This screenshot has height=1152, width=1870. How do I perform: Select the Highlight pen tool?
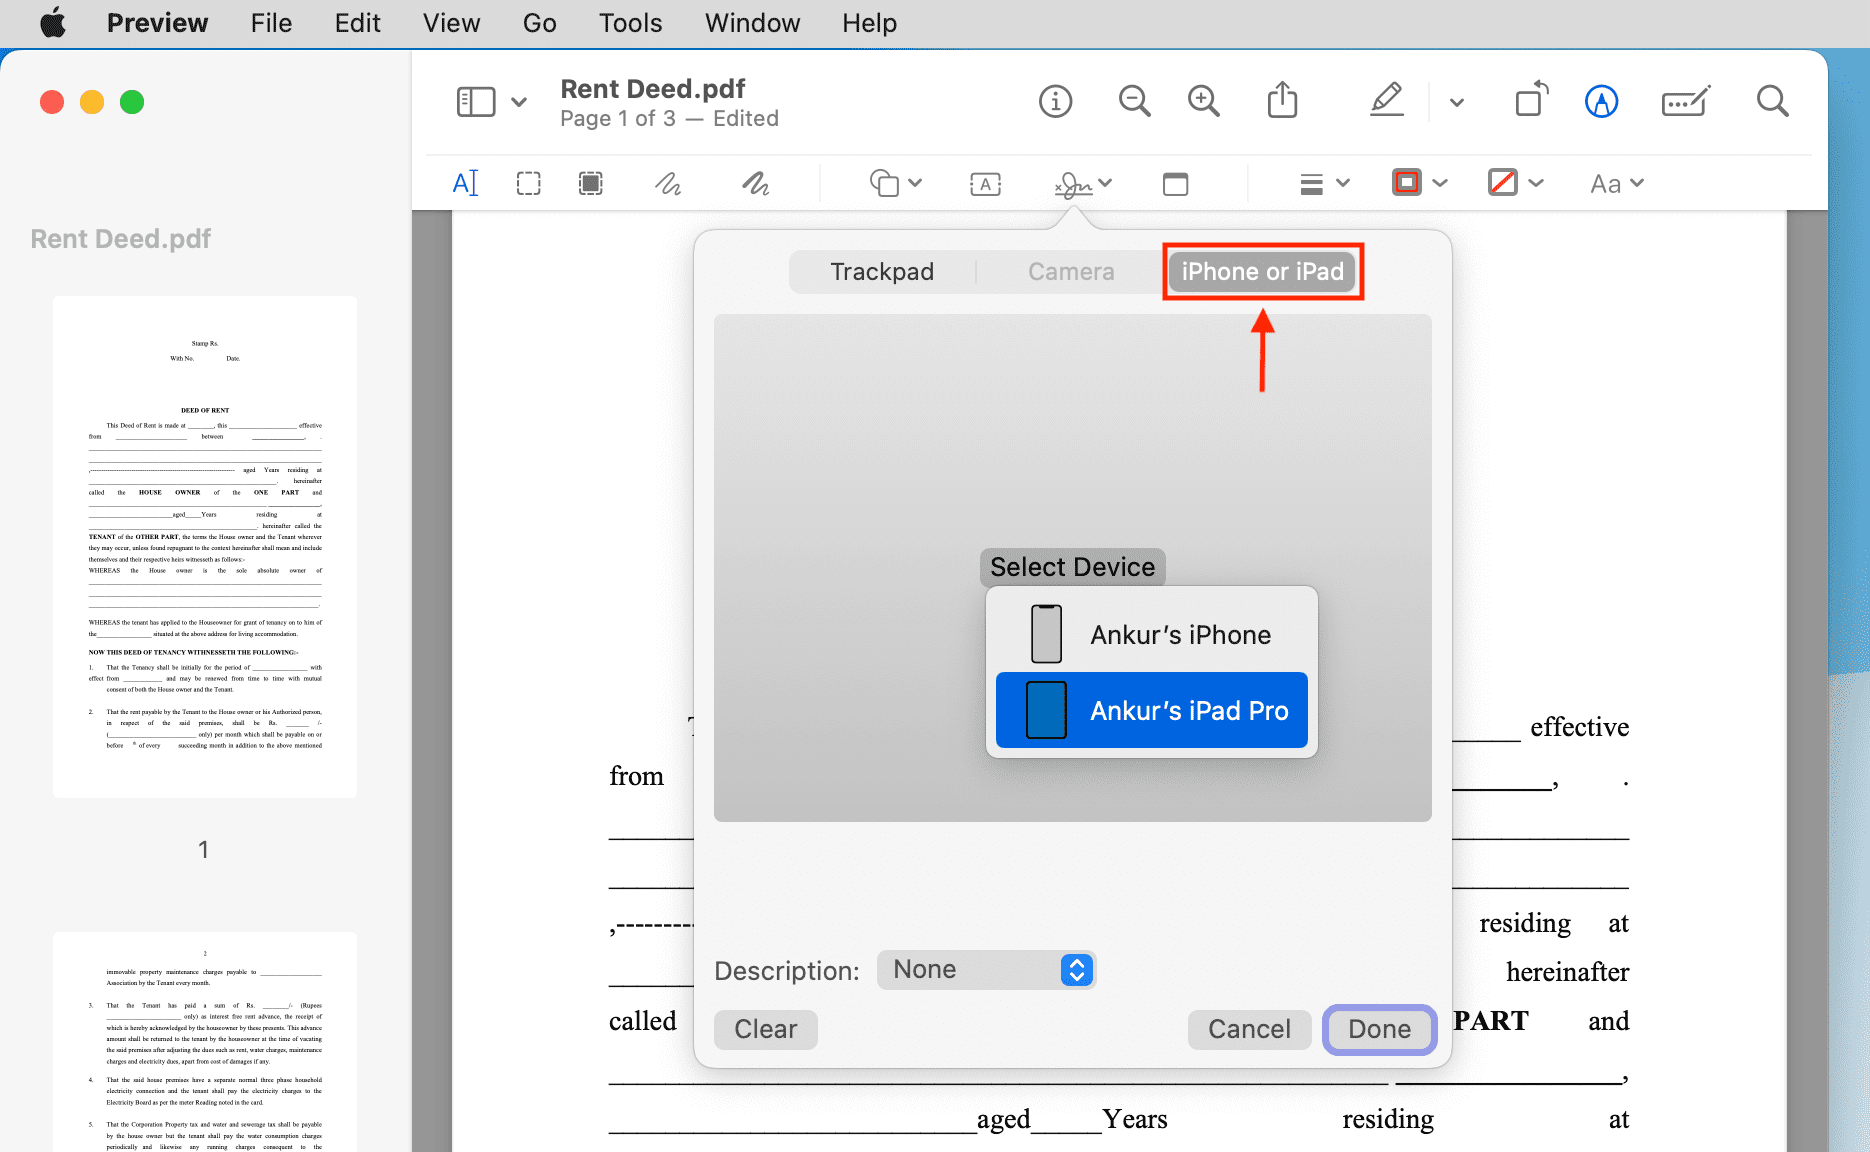click(1387, 100)
